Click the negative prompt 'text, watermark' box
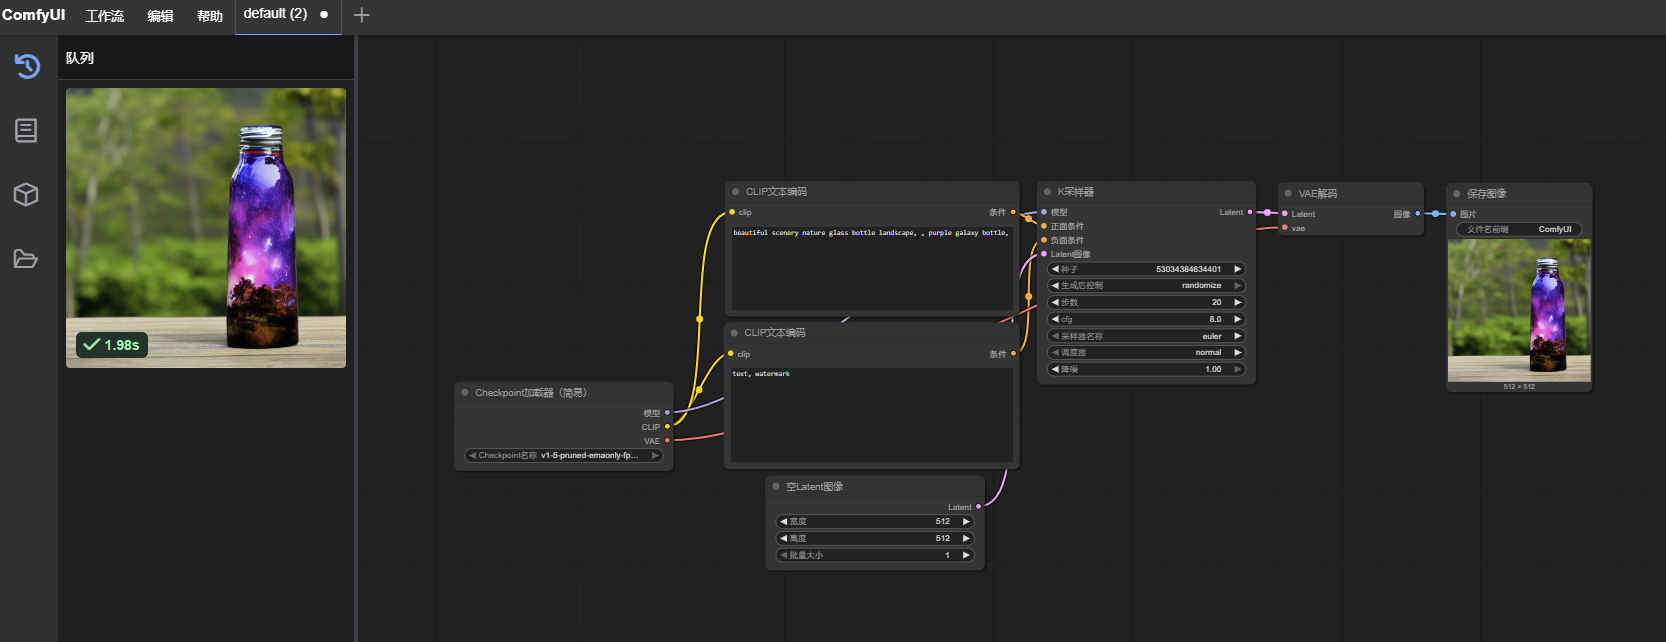This screenshot has height=642, width=1666. [x=872, y=414]
